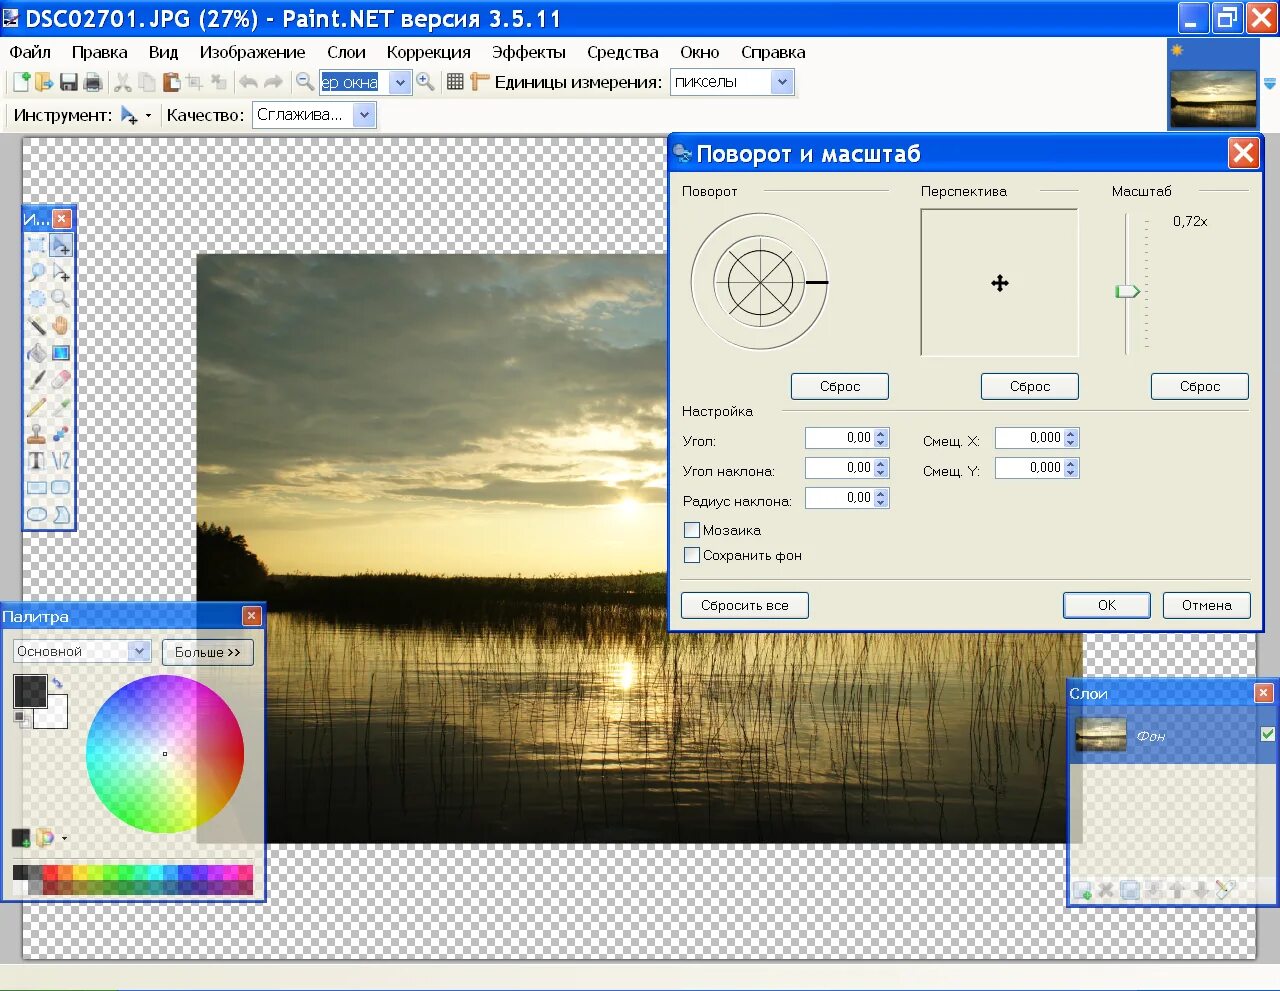The width and height of the screenshot is (1280, 991).
Task: Open the Основной color dropdown in Палитра
Action: [139, 651]
